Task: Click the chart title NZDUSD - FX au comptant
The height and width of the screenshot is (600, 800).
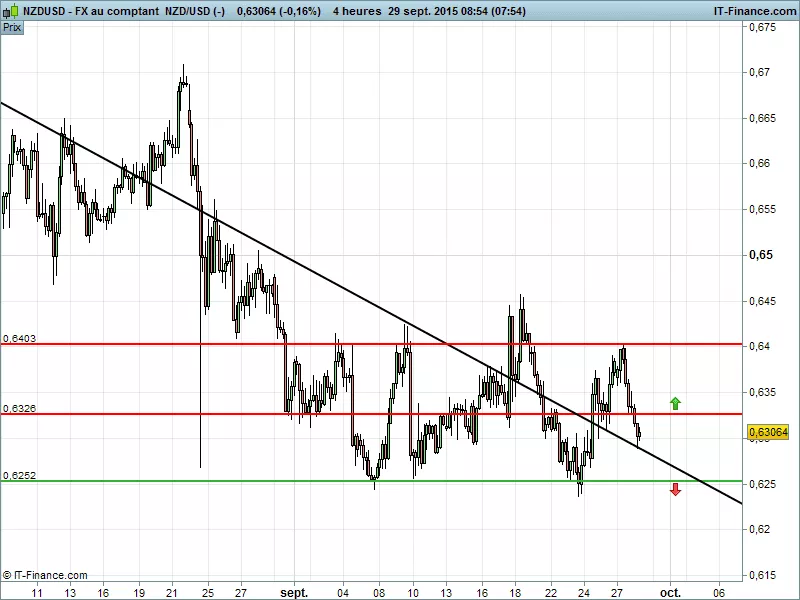Action: point(91,11)
